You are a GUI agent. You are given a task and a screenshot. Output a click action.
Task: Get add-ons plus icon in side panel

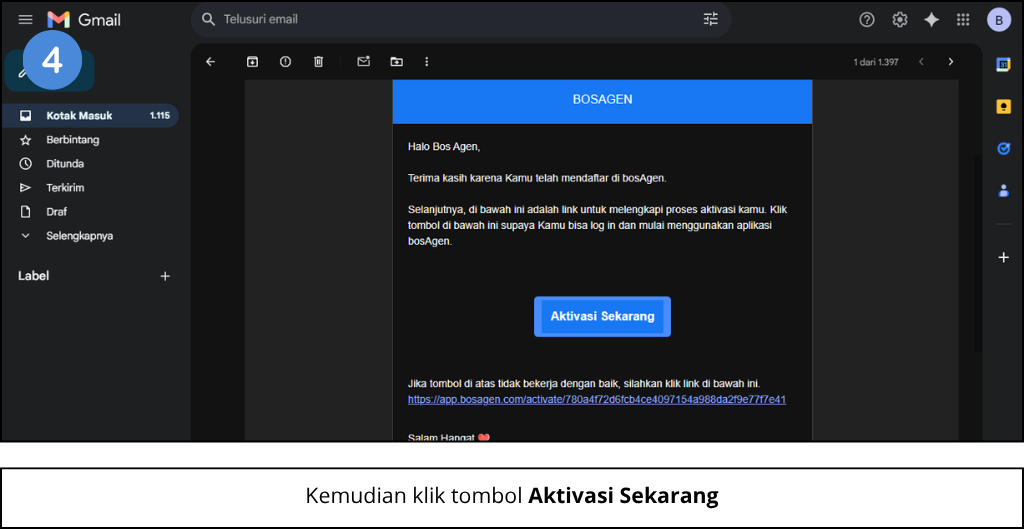(1004, 257)
